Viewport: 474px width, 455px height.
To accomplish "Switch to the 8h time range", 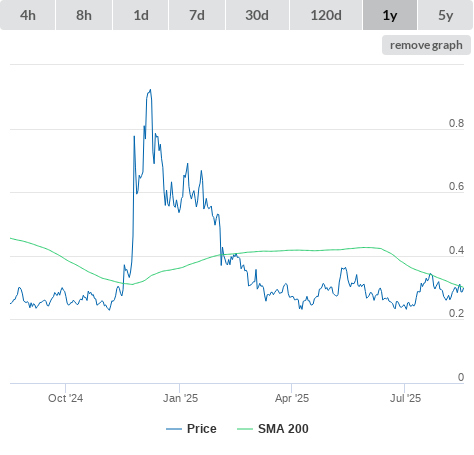I will pos(84,15).
